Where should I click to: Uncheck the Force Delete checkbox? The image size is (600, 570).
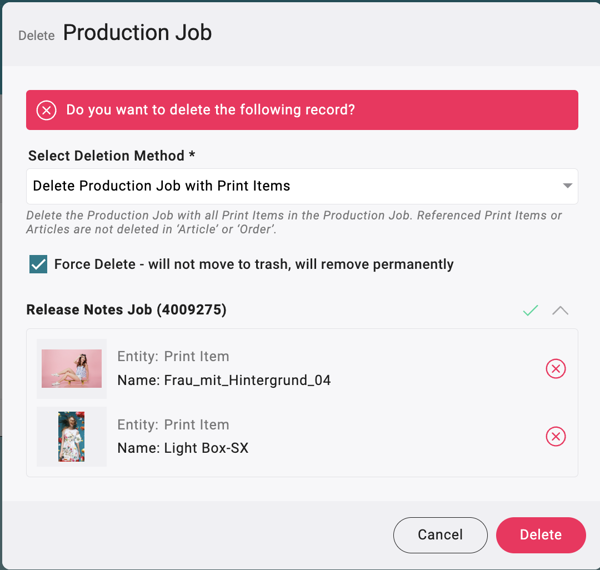point(38,264)
